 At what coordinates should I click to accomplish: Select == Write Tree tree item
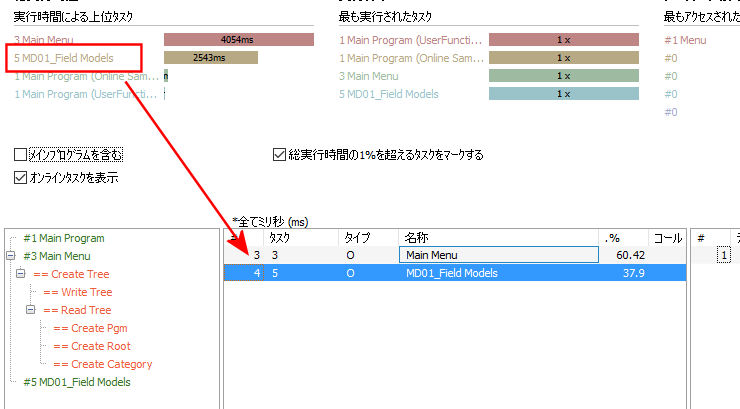tap(78, 292)
